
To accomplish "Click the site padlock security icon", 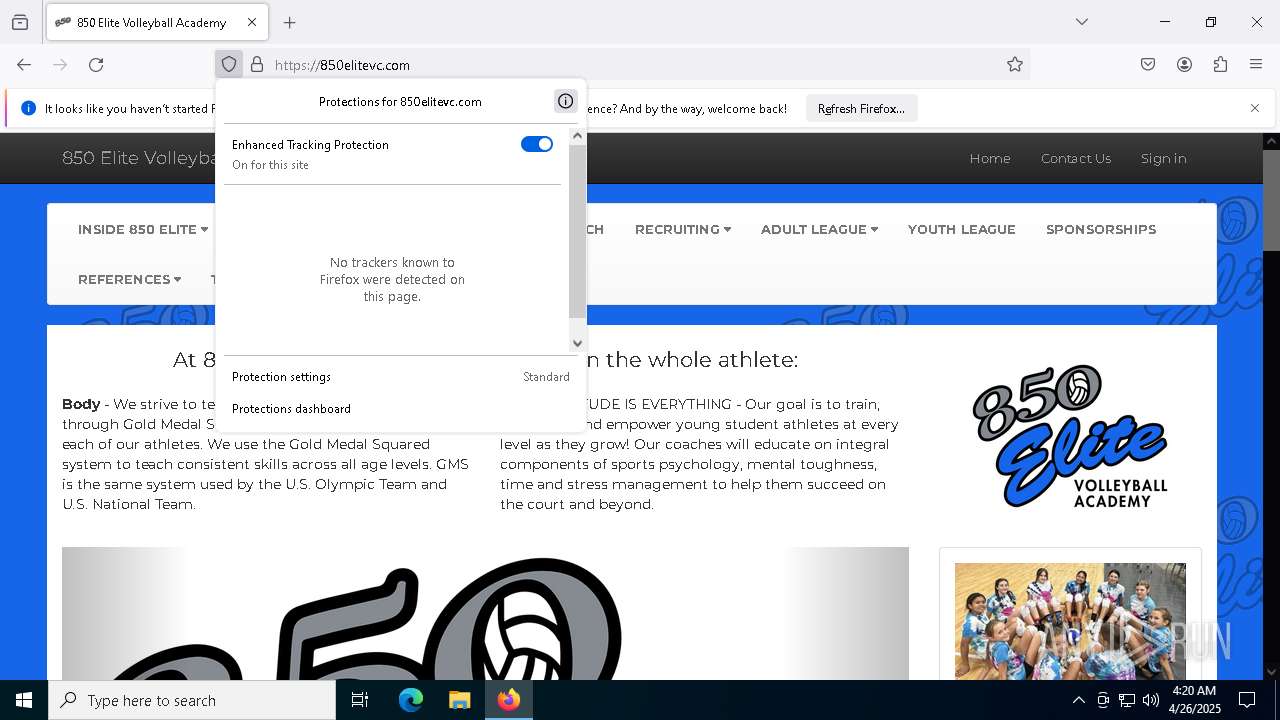I will [257, 65].
